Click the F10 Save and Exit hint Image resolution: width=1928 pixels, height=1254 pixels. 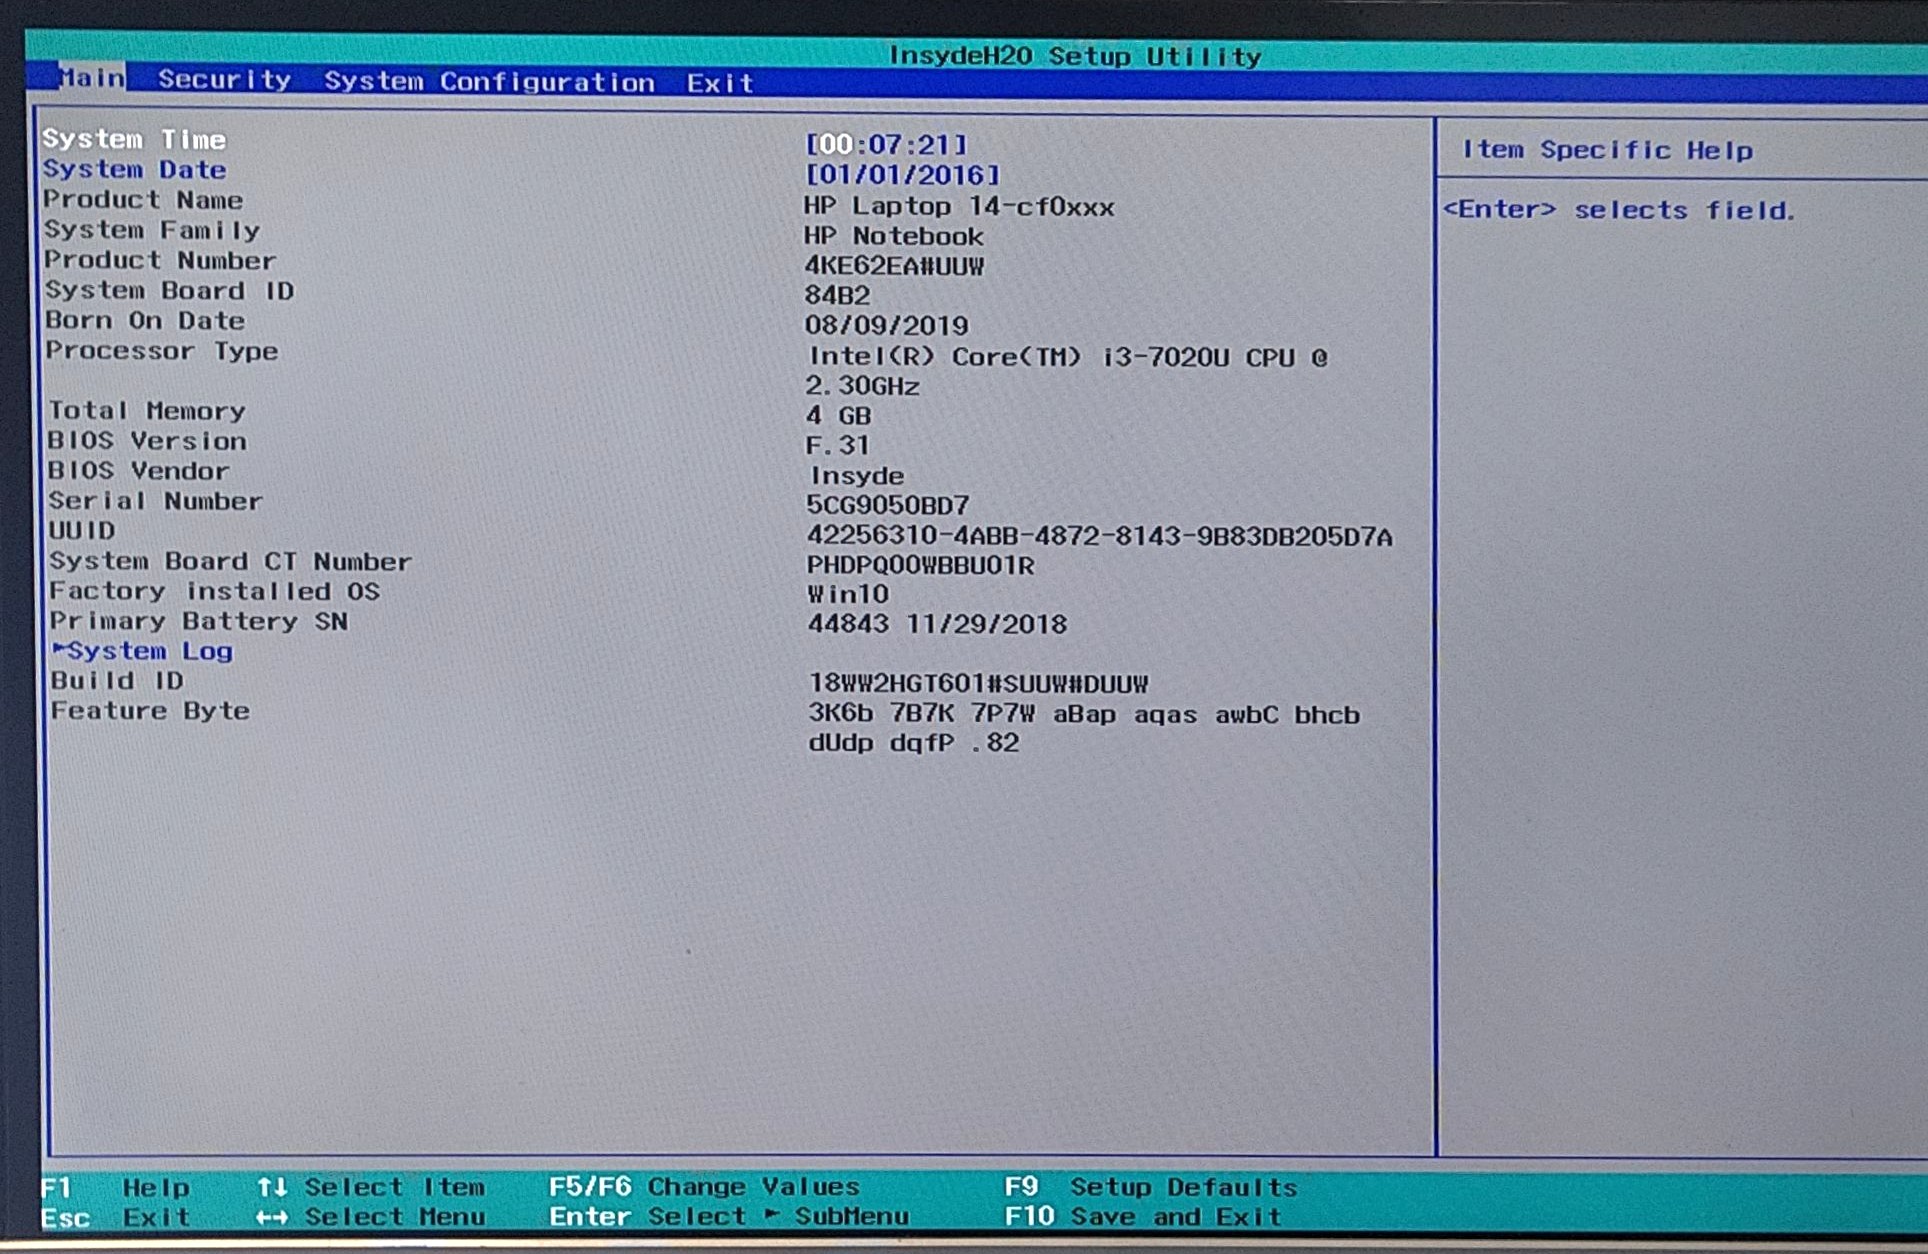pos(1143,1217)
